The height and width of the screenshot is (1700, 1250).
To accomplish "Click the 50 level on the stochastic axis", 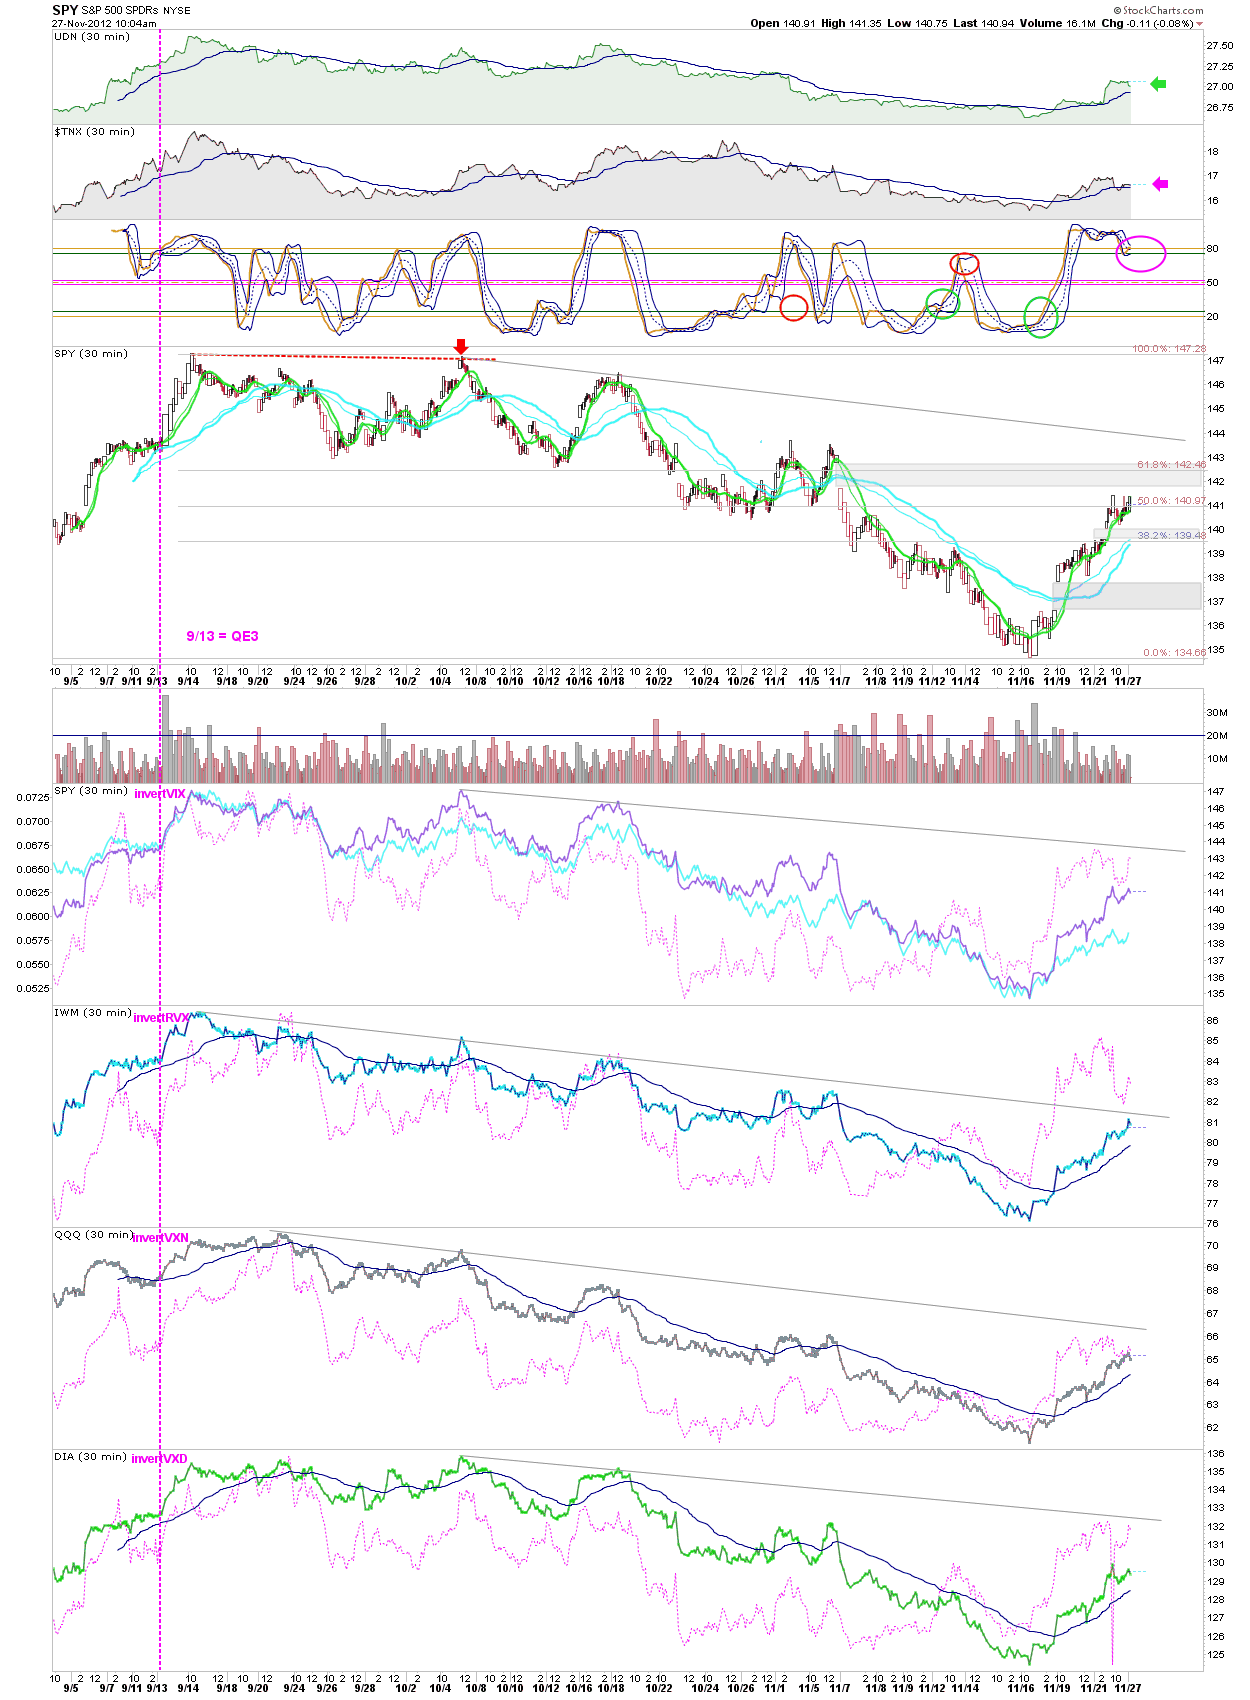I will click(x=1212, y=283).
